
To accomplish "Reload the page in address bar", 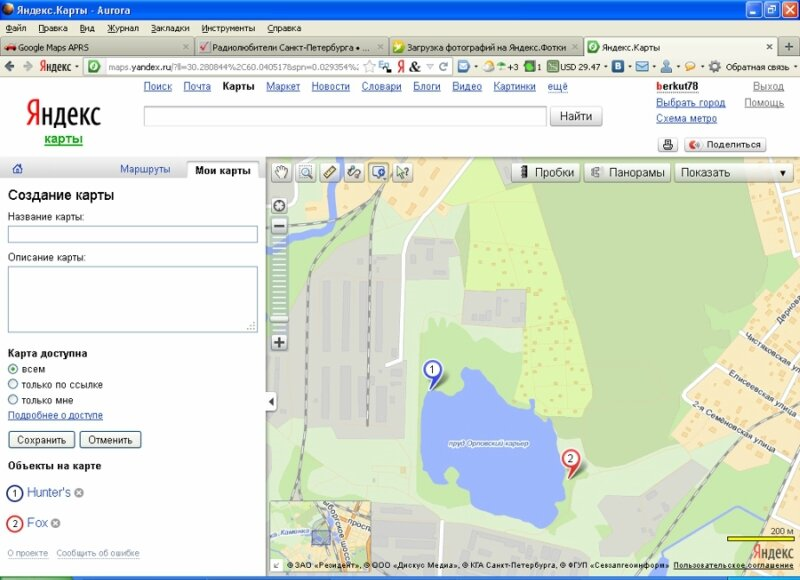I will coord(443,66).
